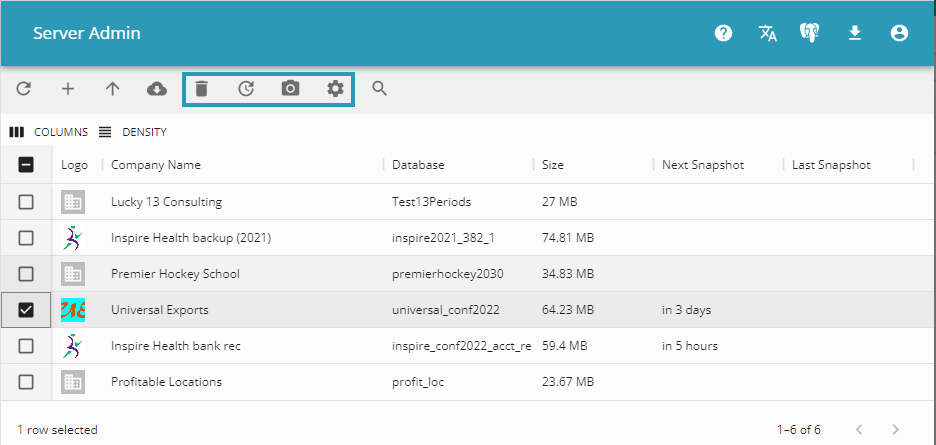Open the Density options menu
This screenshot has width=936, height=445.
[x=133, y=132]
